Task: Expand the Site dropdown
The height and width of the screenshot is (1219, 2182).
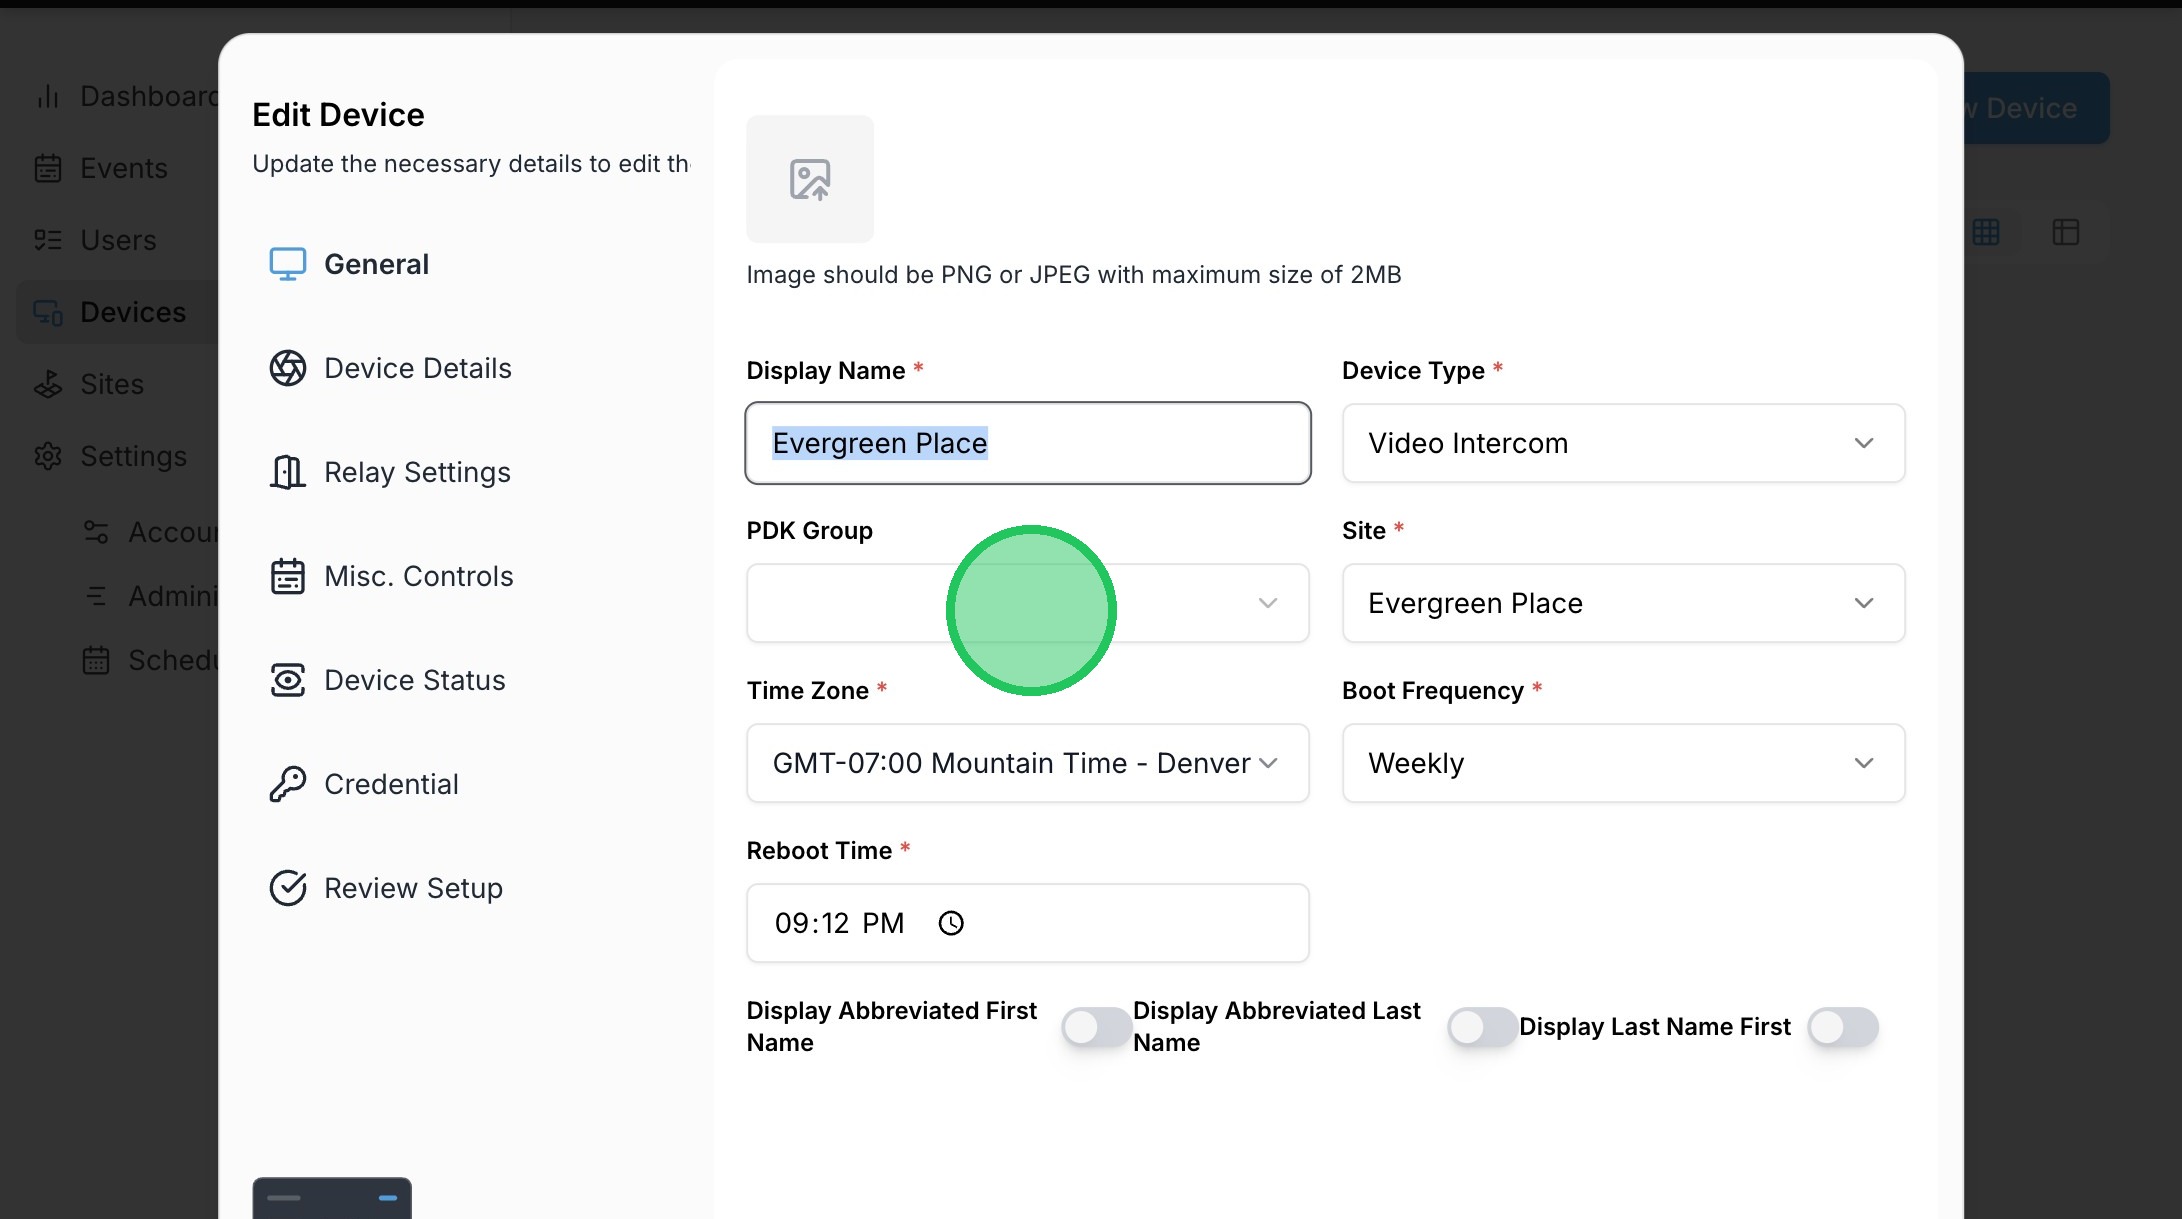Action: (x=1622, y=603)
